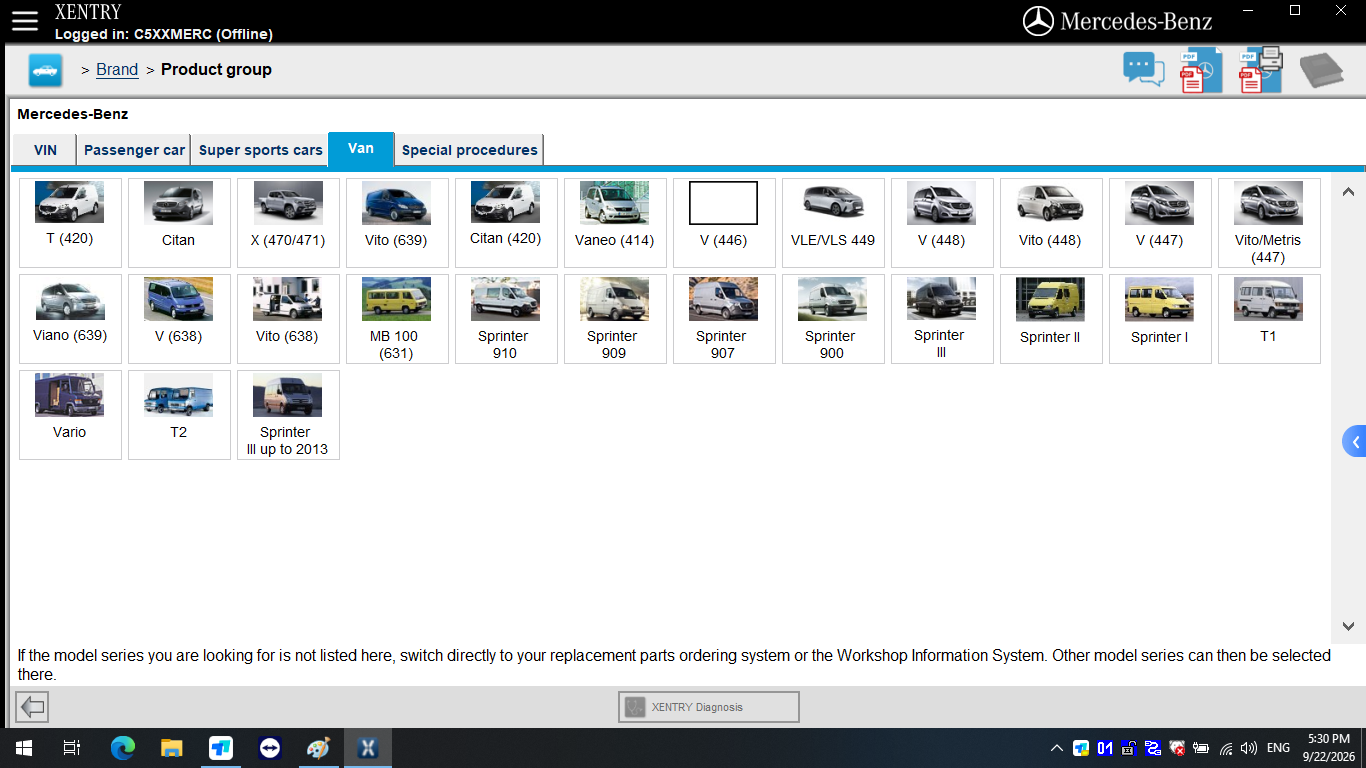Screen dimensions: 1366x768
Task: Select the Vaneo (414) model
Action: point(615,223)
